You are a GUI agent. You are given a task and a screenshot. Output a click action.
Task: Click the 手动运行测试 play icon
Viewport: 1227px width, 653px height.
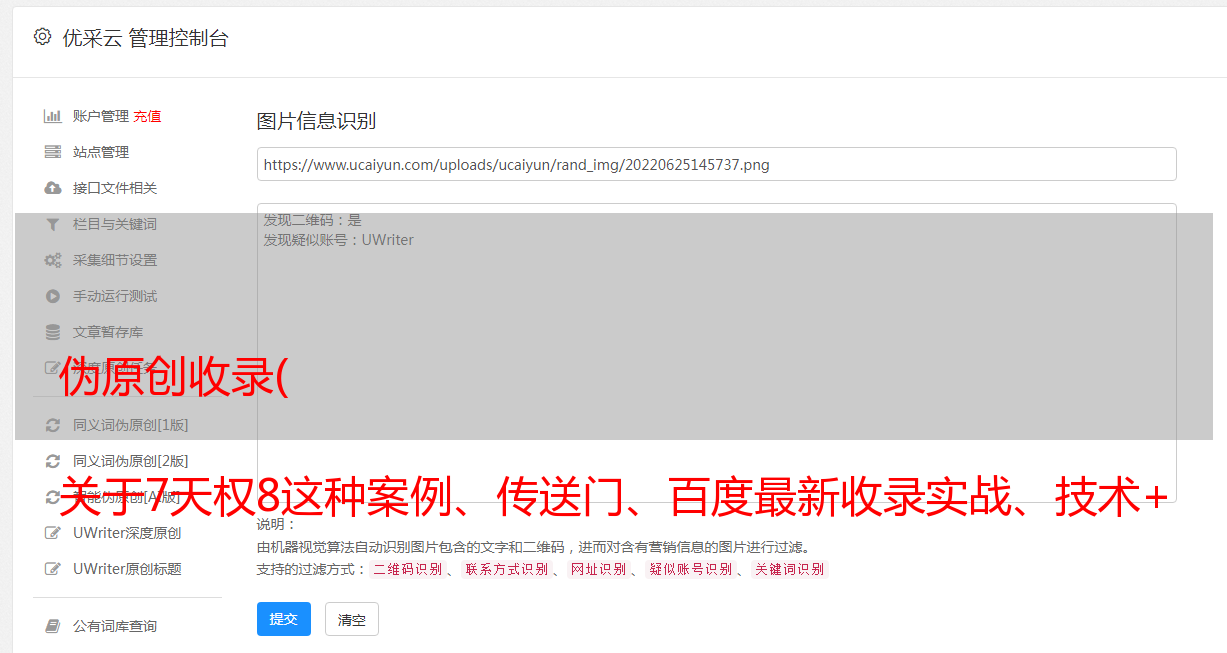(x=53, y=296)
